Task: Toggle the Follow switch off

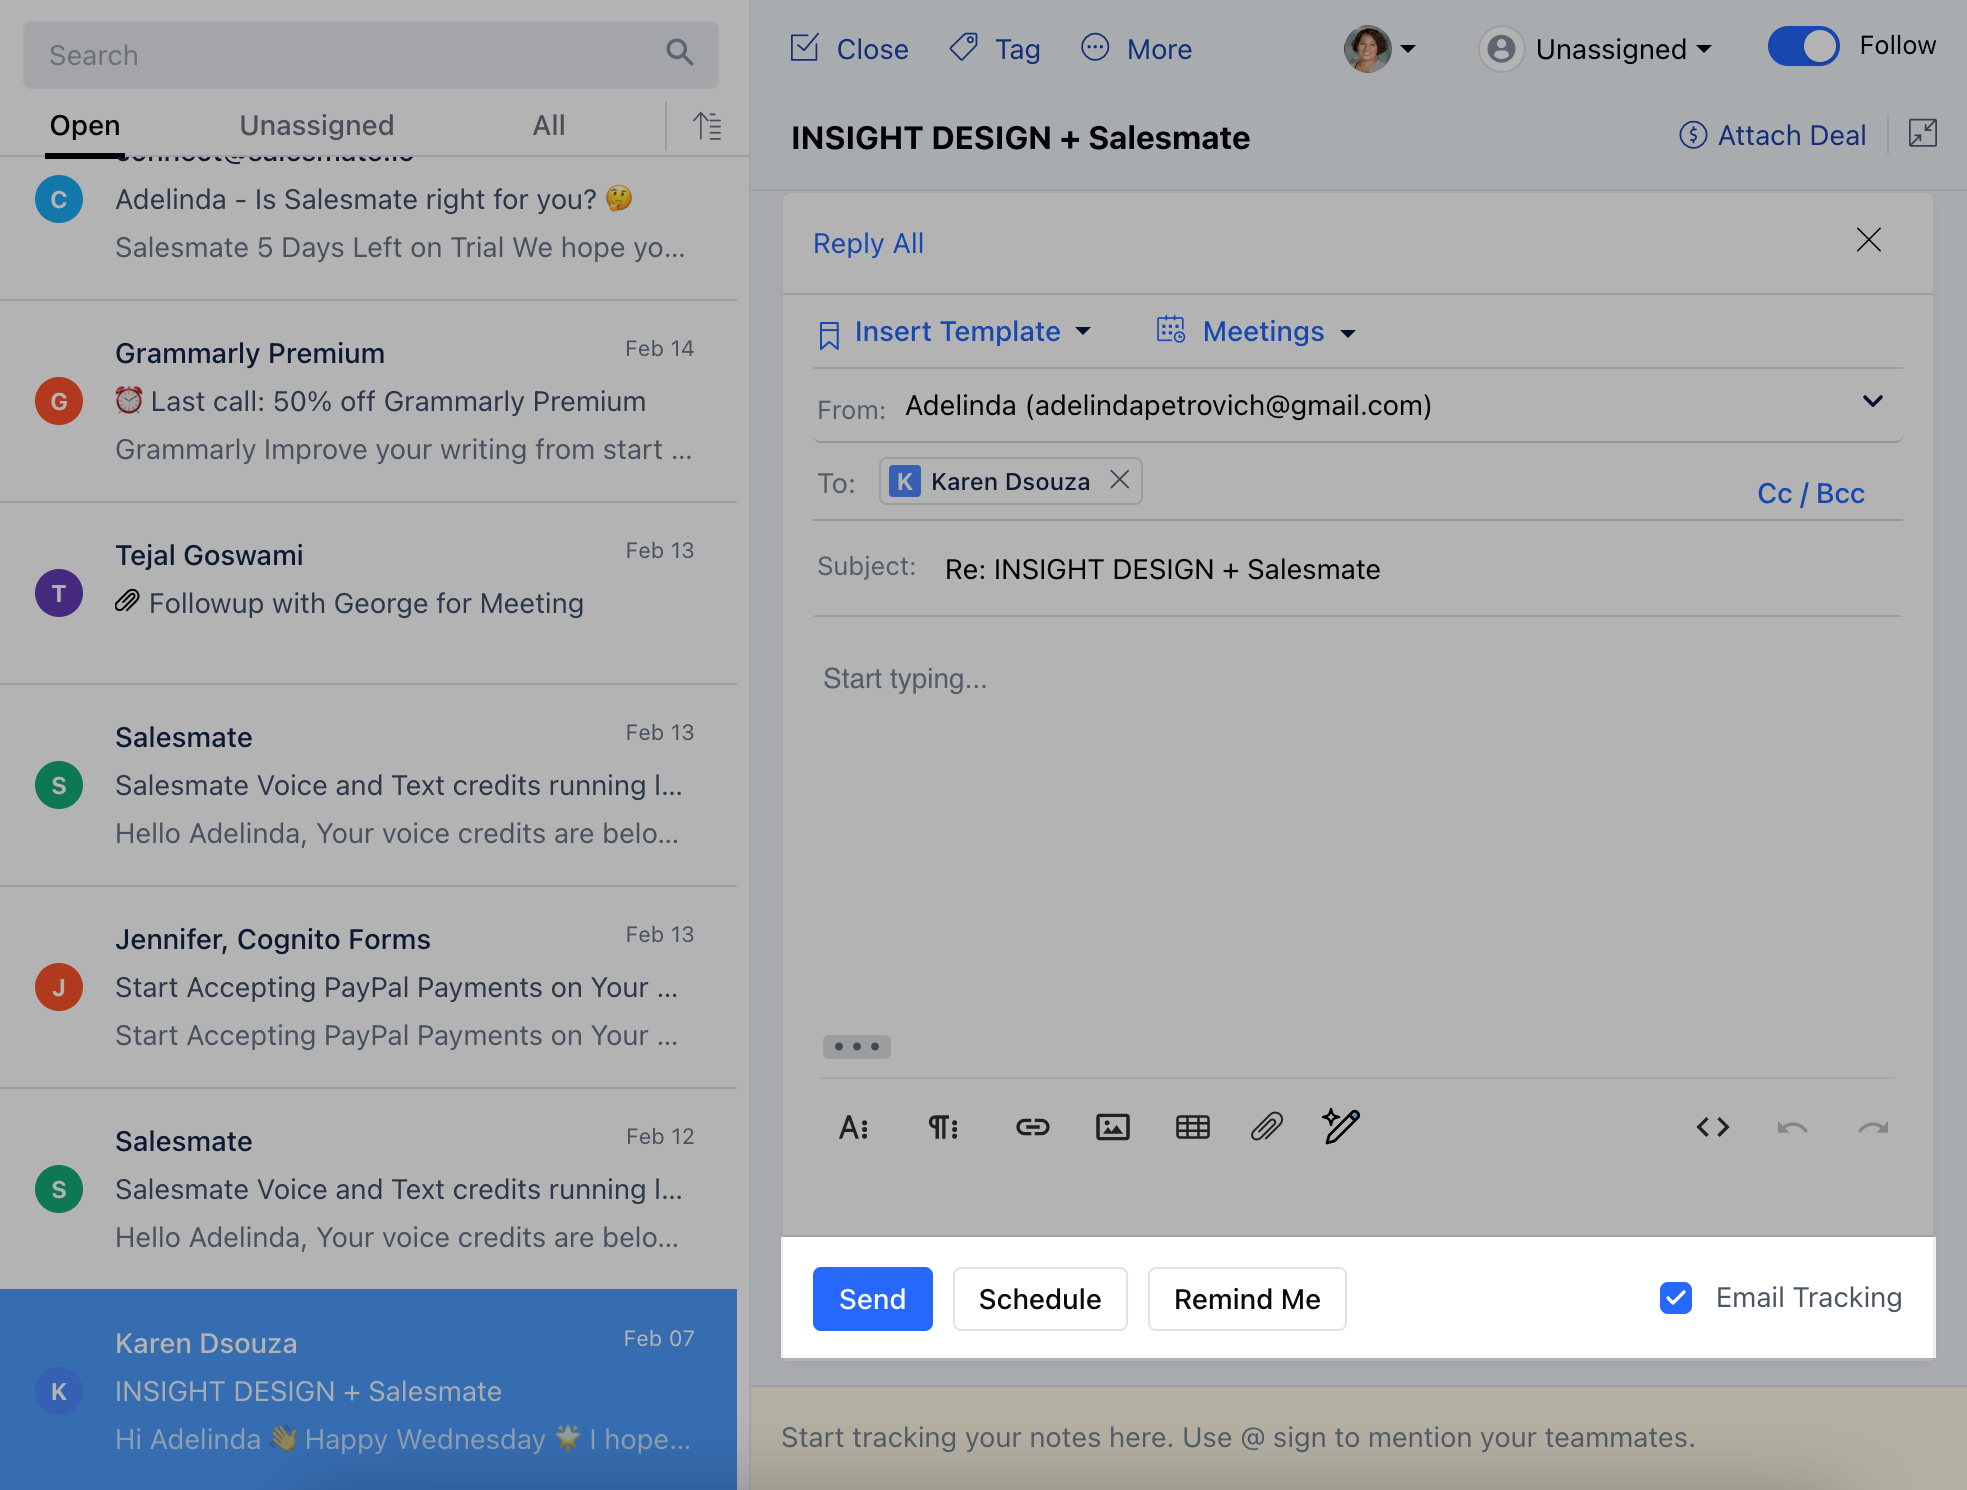Action: pos(1803,46)
